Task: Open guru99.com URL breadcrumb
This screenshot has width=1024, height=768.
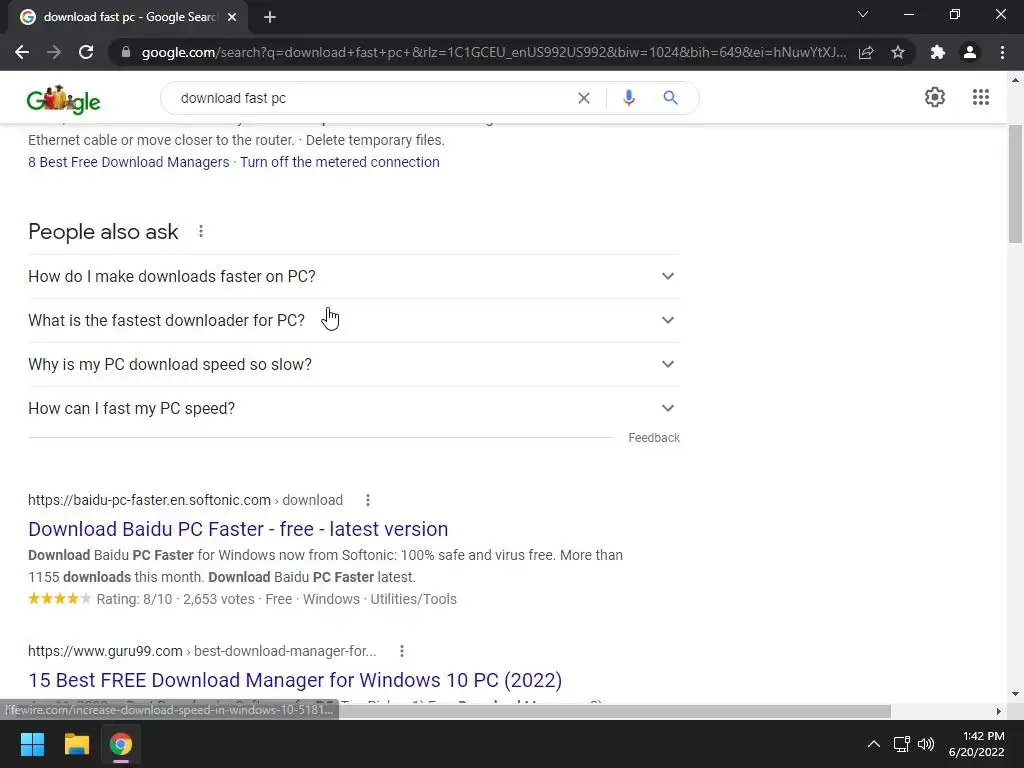Action: [202, 651]
